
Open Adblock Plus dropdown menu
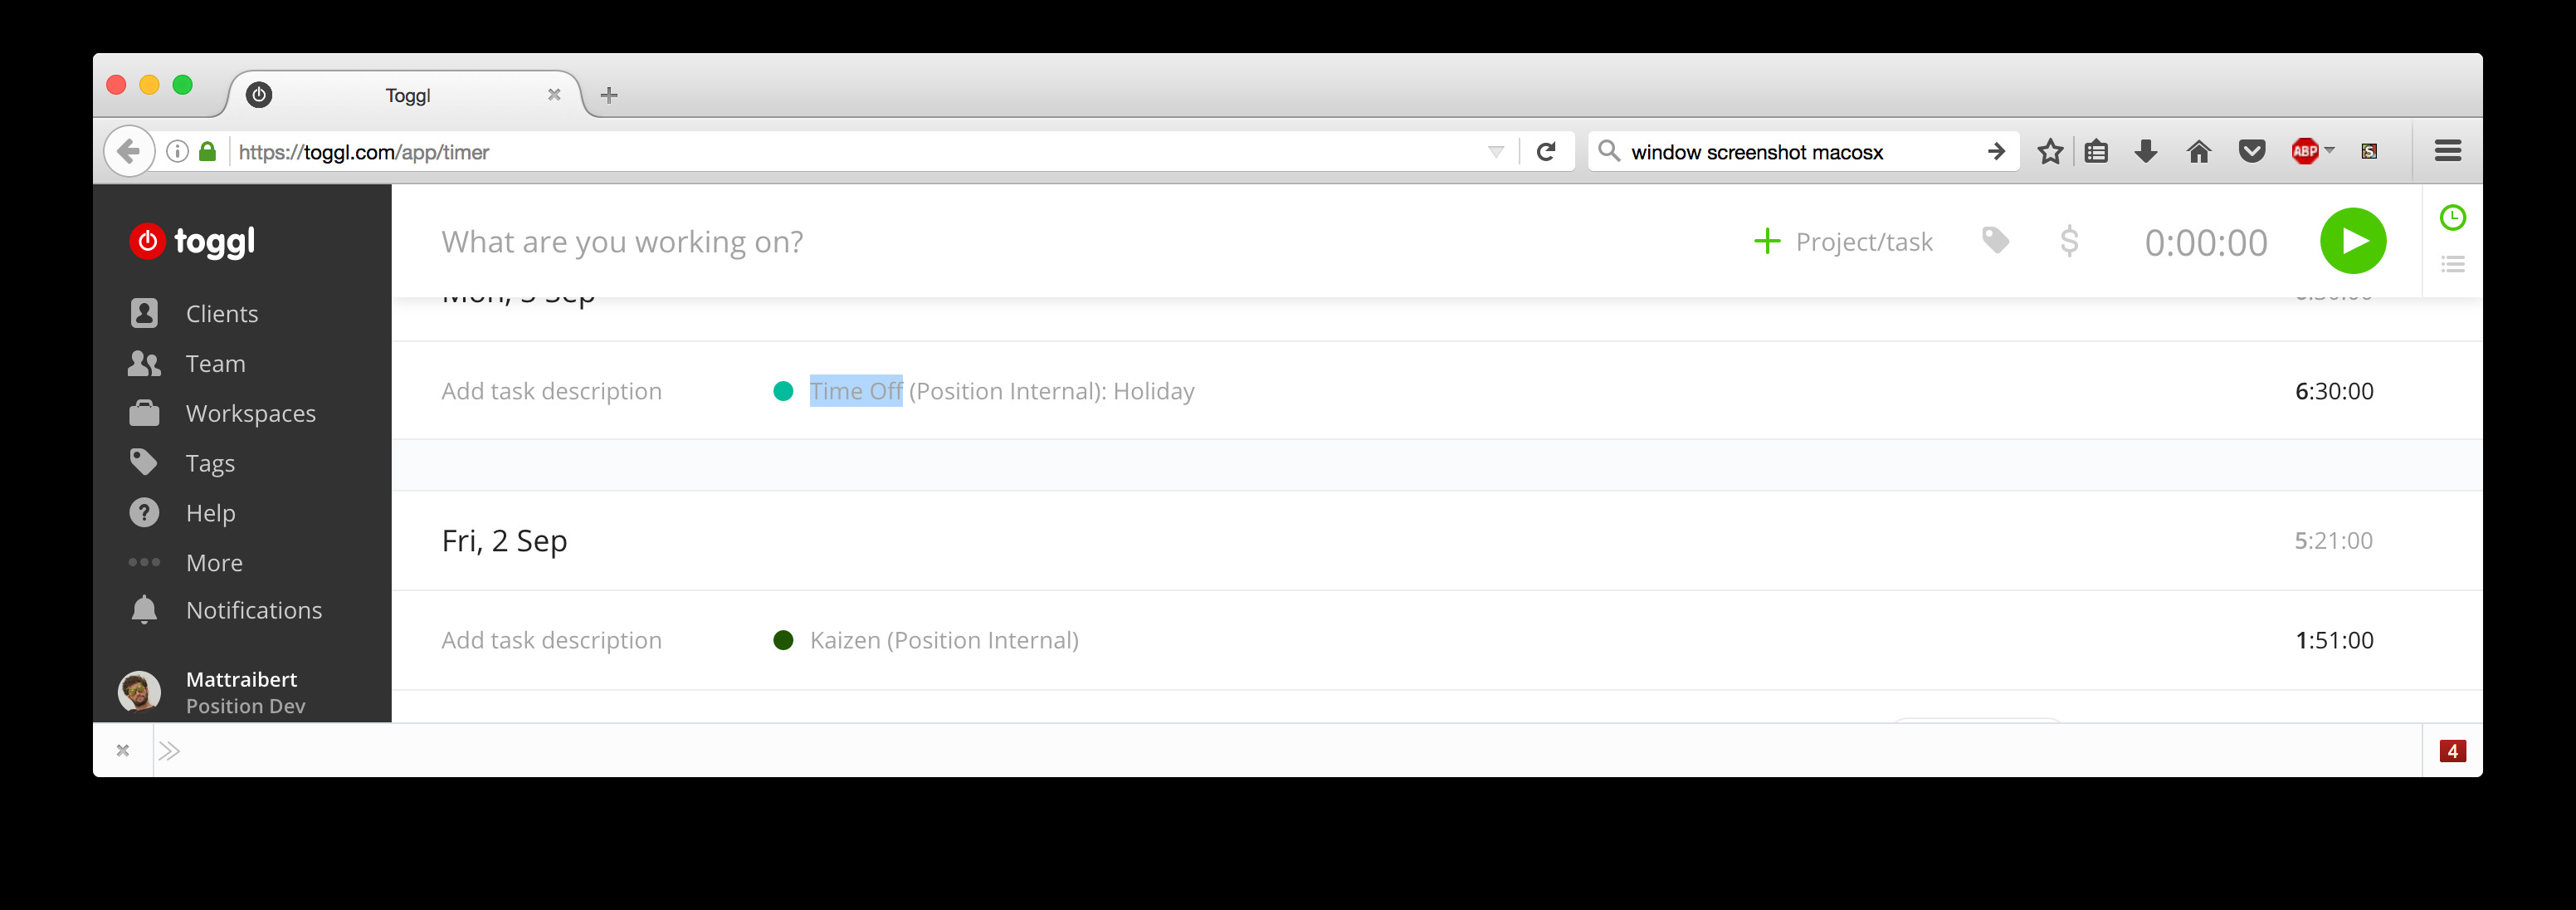(x=2330, y=151)
